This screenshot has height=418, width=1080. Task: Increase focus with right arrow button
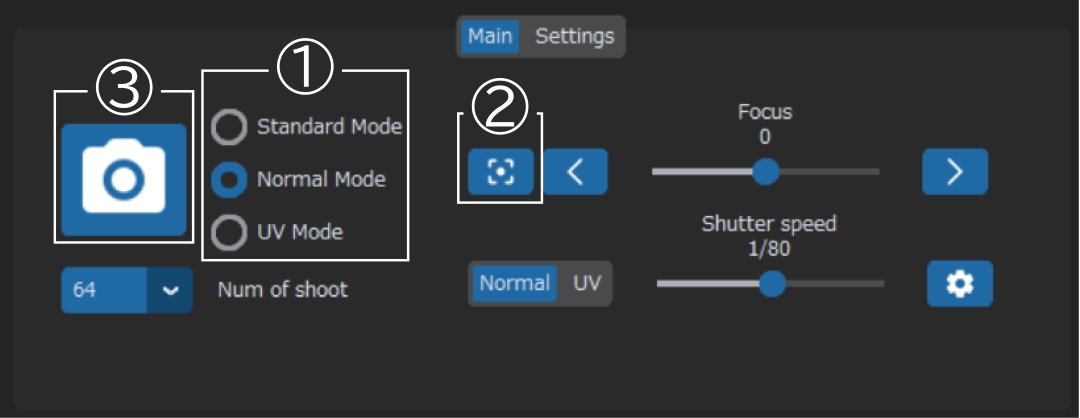click(x=955, y=171)
